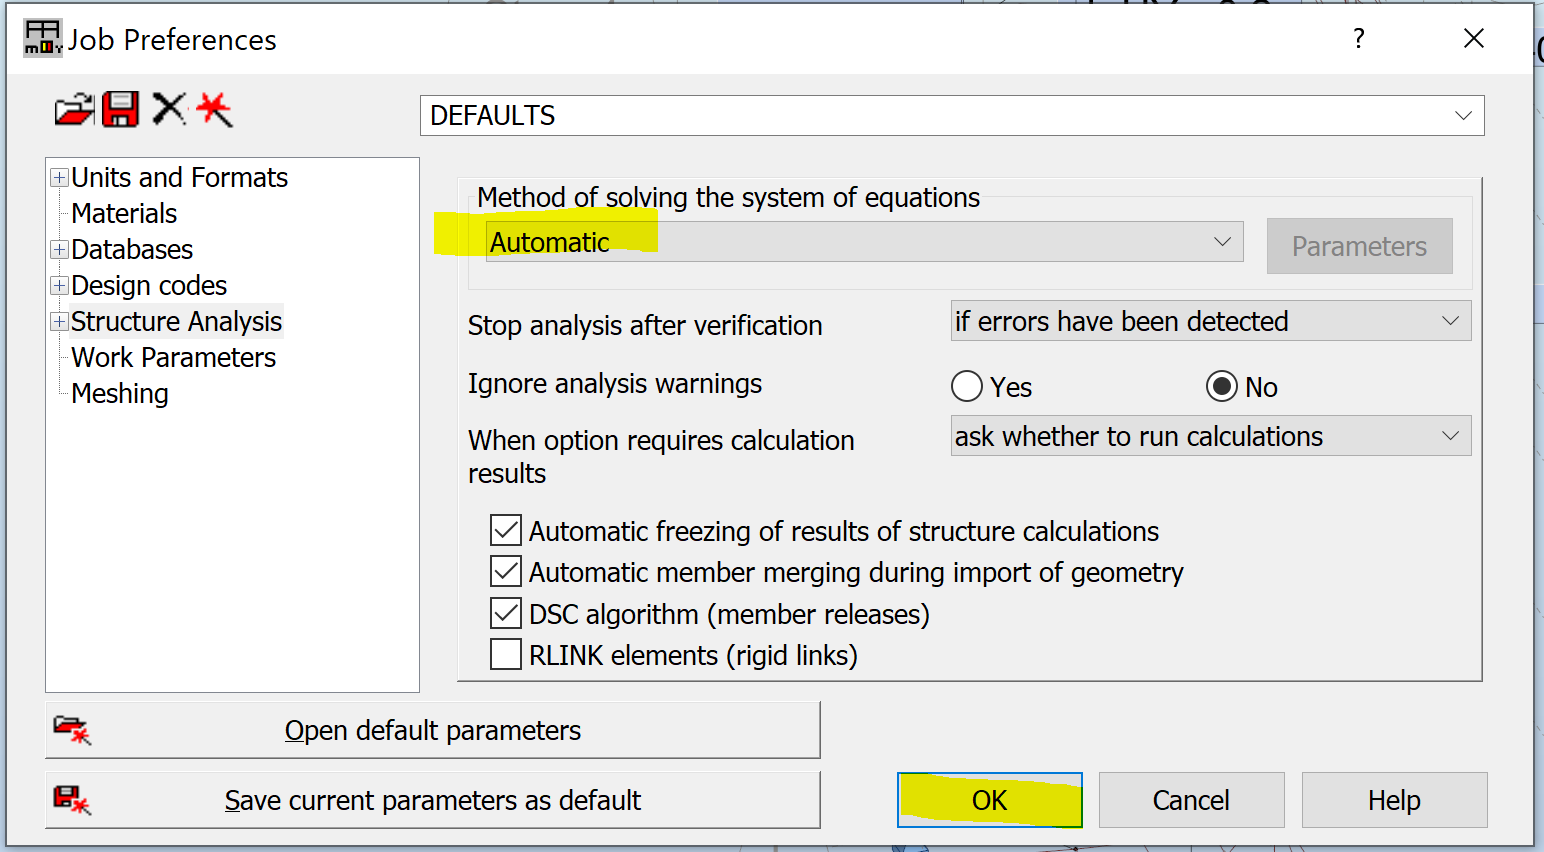1544x852 pixels.
Task: Click the black X delete icon
Action: click(169, 109)
